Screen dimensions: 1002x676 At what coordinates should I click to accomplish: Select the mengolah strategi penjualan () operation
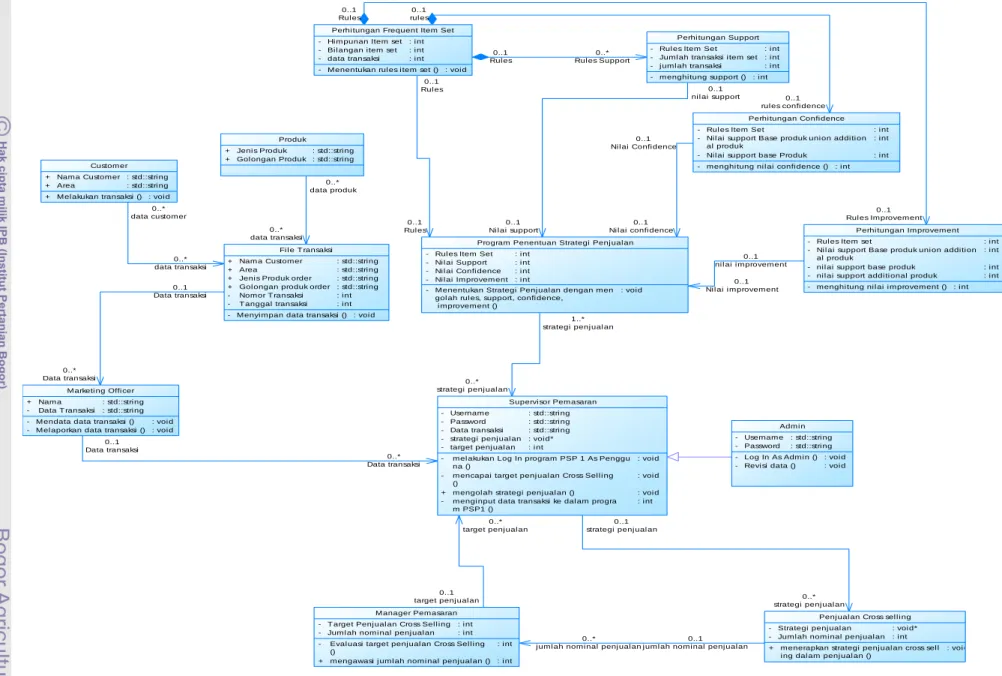point(513,493)
